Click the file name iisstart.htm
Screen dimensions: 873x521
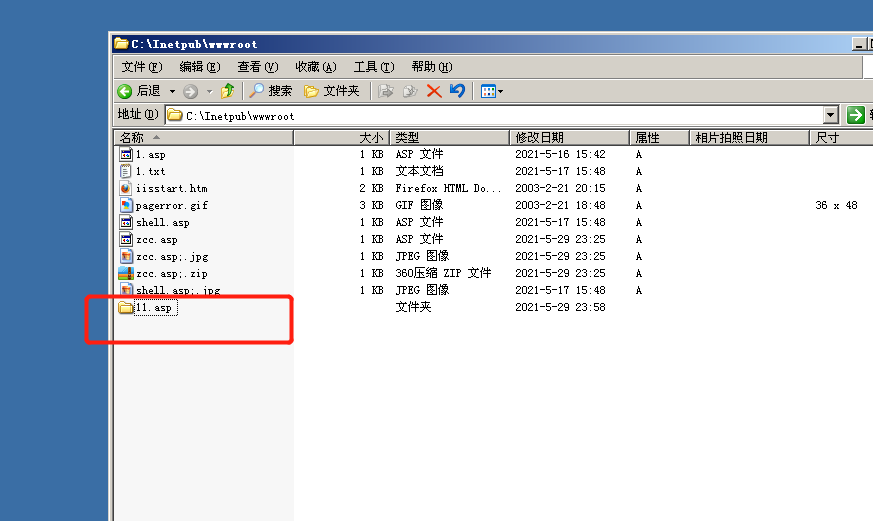pos(171,188)
